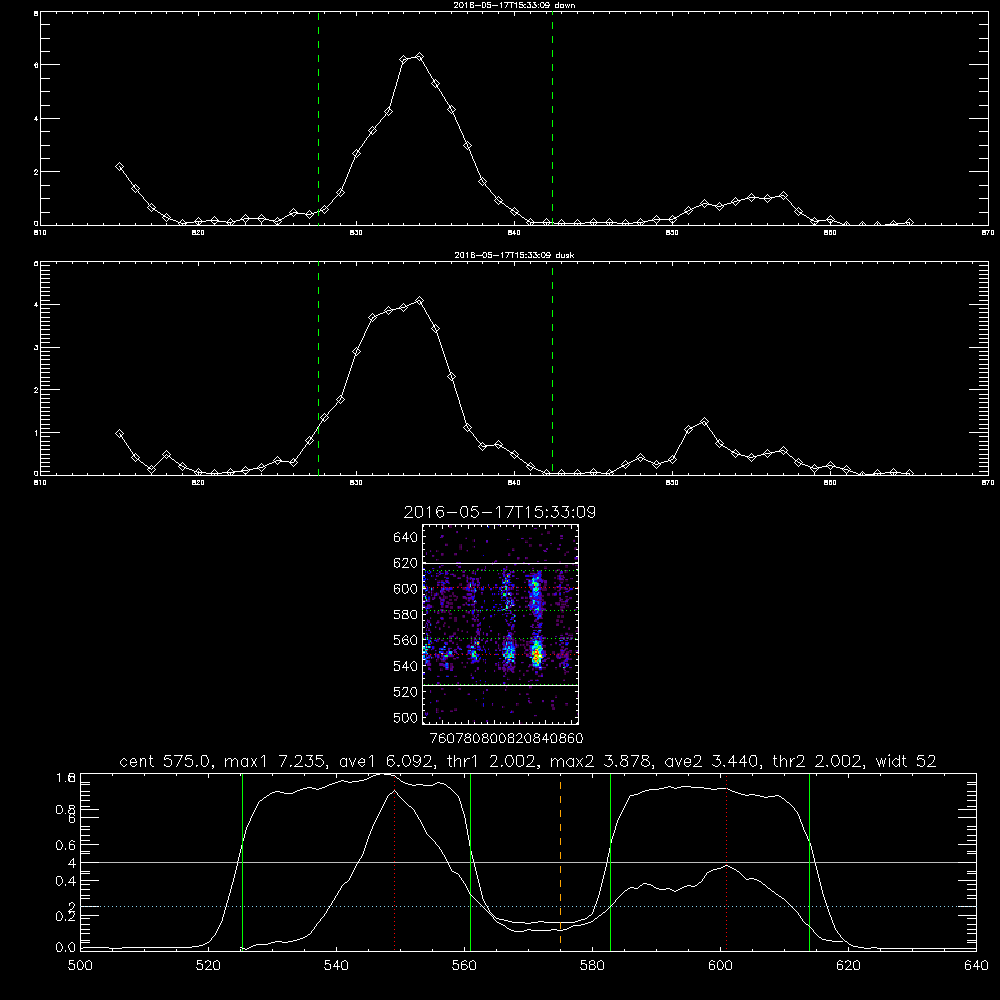
Task: Click heatmap y-axis label 600
Action: point(406,589)
